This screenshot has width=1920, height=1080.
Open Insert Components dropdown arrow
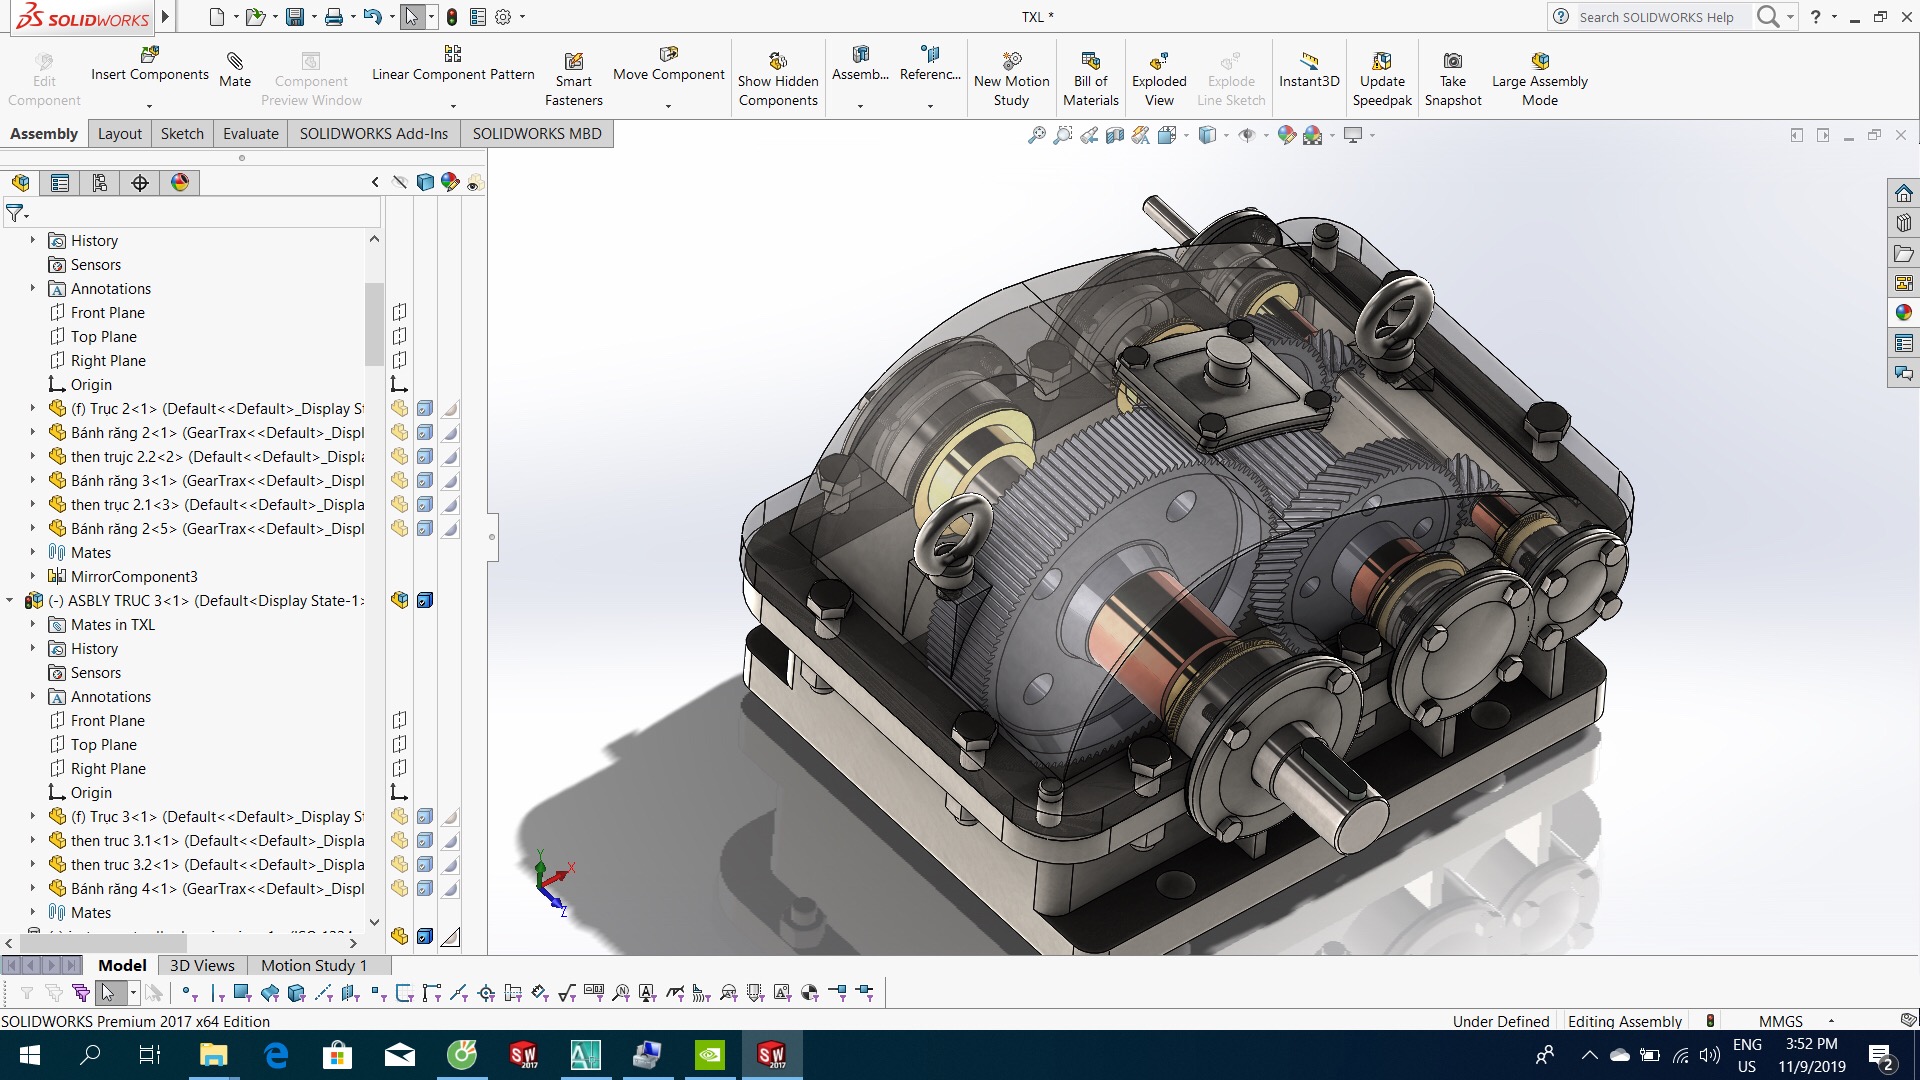(x=149, y=106)
